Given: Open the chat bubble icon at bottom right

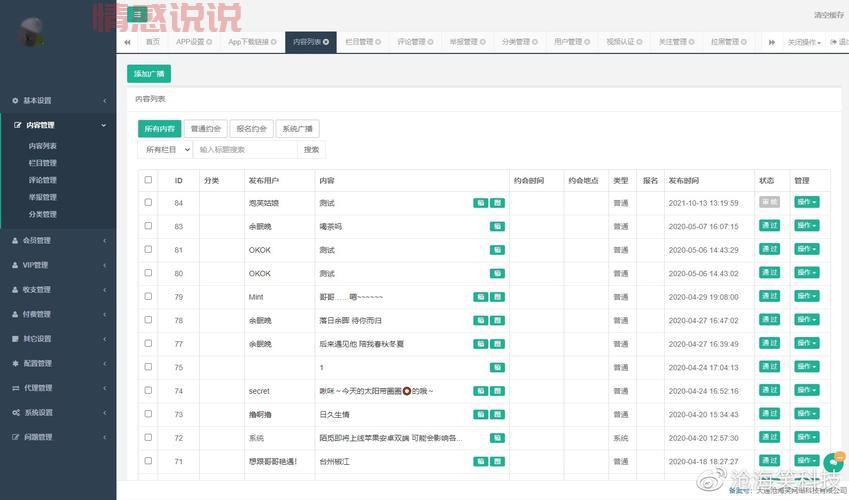Looking at the screenshot, I should (834, 462).
